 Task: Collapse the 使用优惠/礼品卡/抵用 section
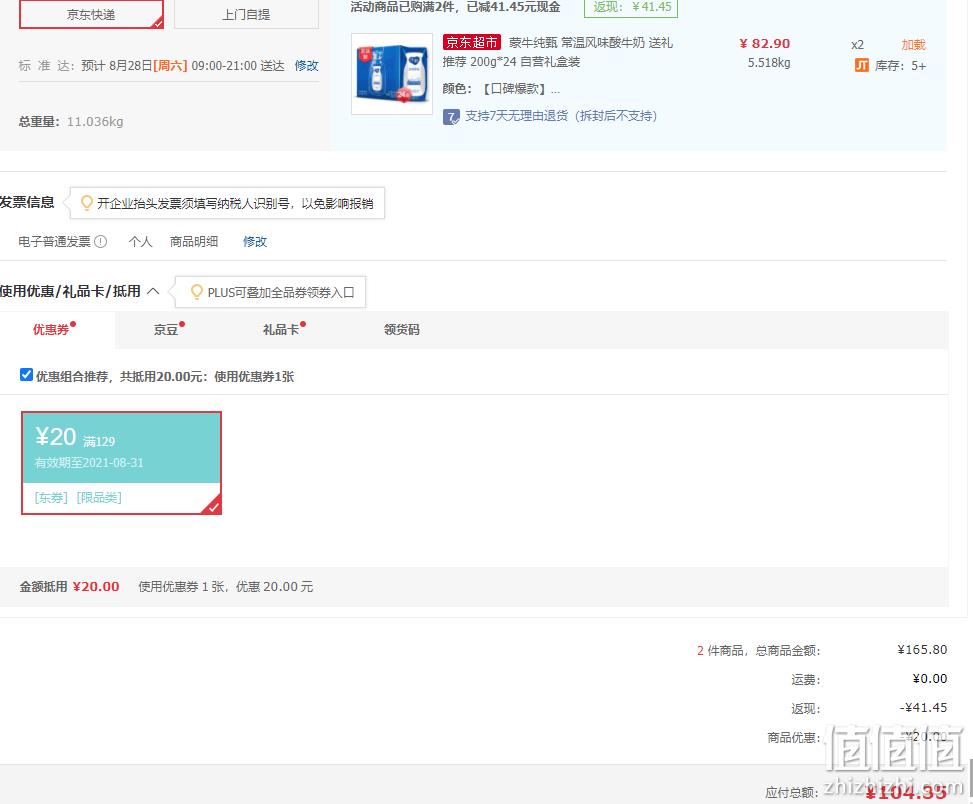click(153, 292)
